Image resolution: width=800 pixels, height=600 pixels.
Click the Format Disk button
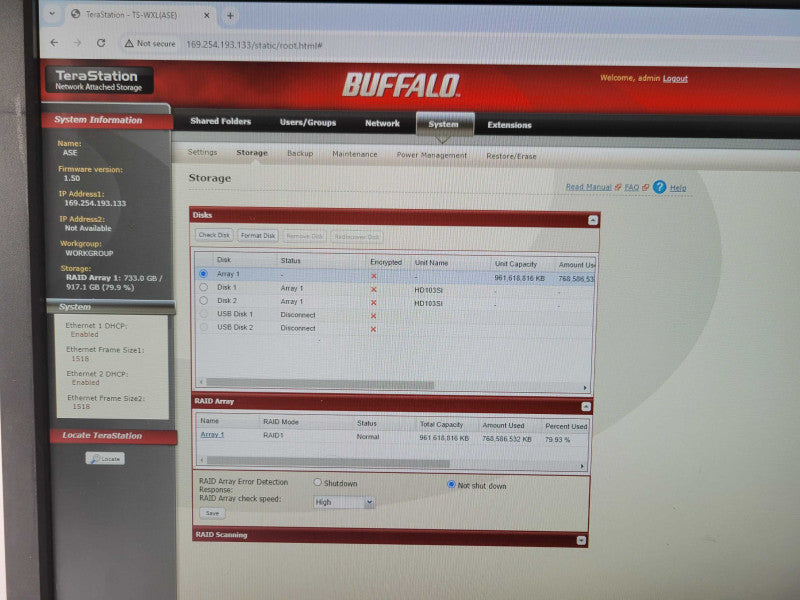point(258,236)
